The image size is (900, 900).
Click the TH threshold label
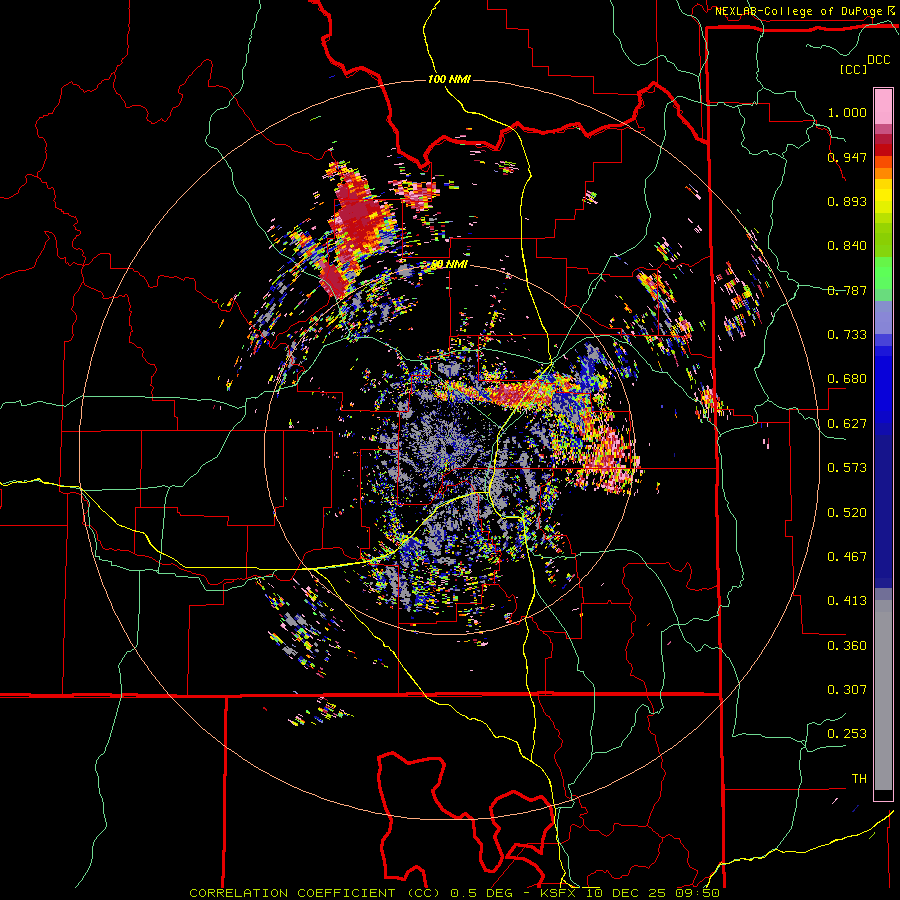pos(859,779)
